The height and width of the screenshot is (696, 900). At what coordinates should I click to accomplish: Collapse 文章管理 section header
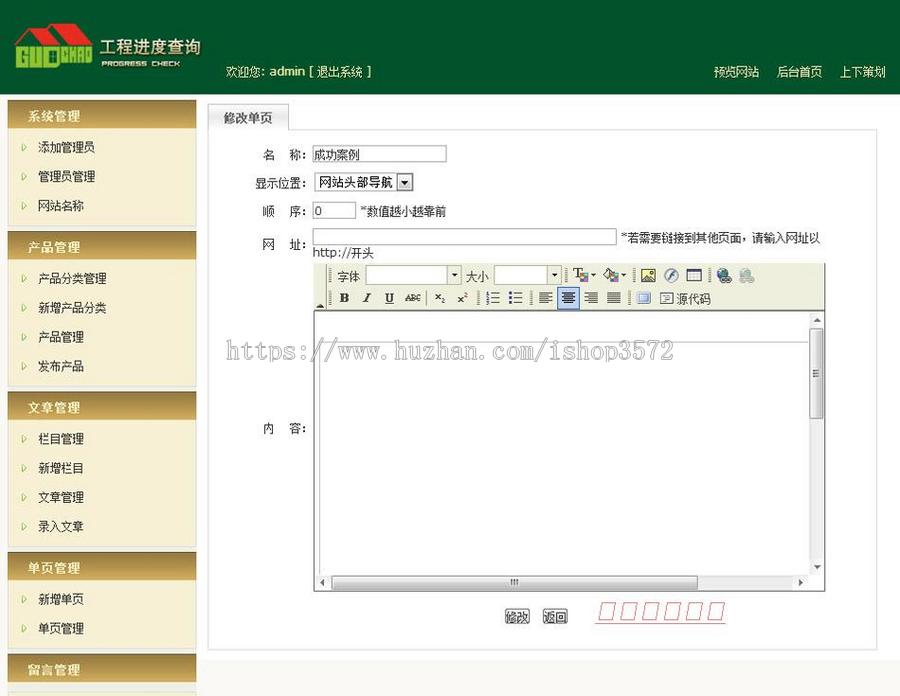[102, 406]
